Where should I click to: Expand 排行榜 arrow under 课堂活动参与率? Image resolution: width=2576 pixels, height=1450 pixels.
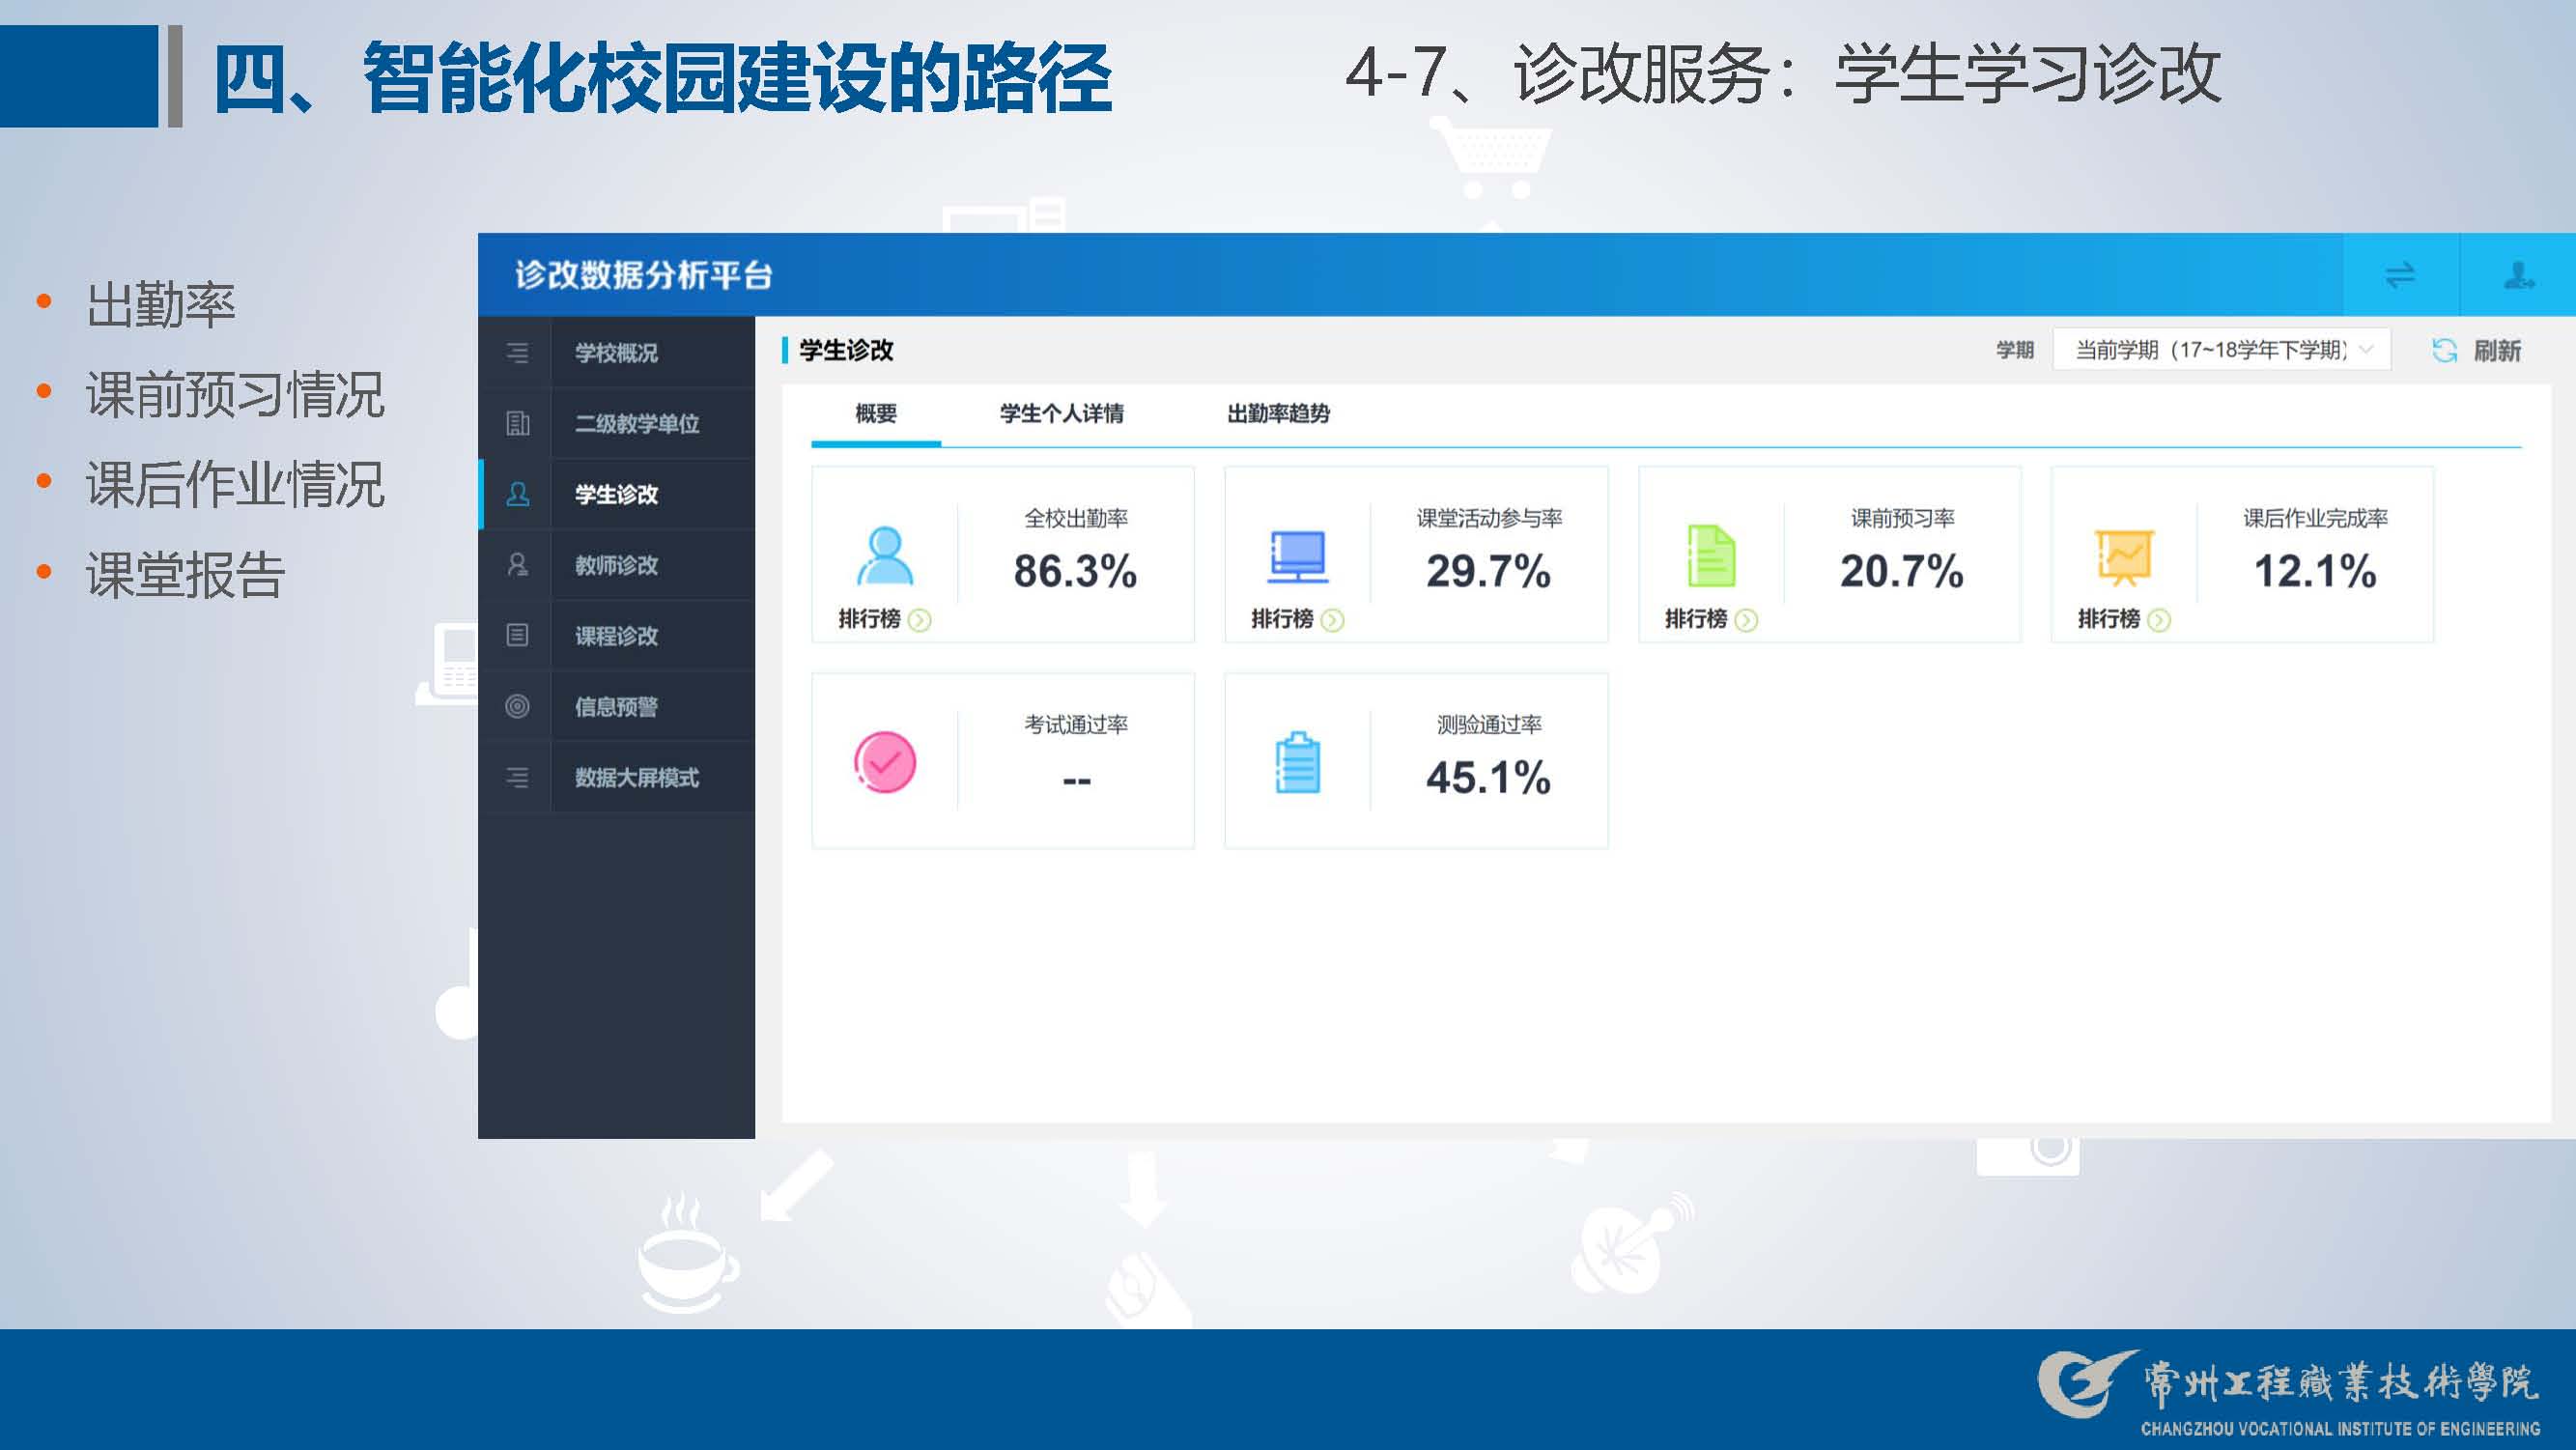[1332, 620]
